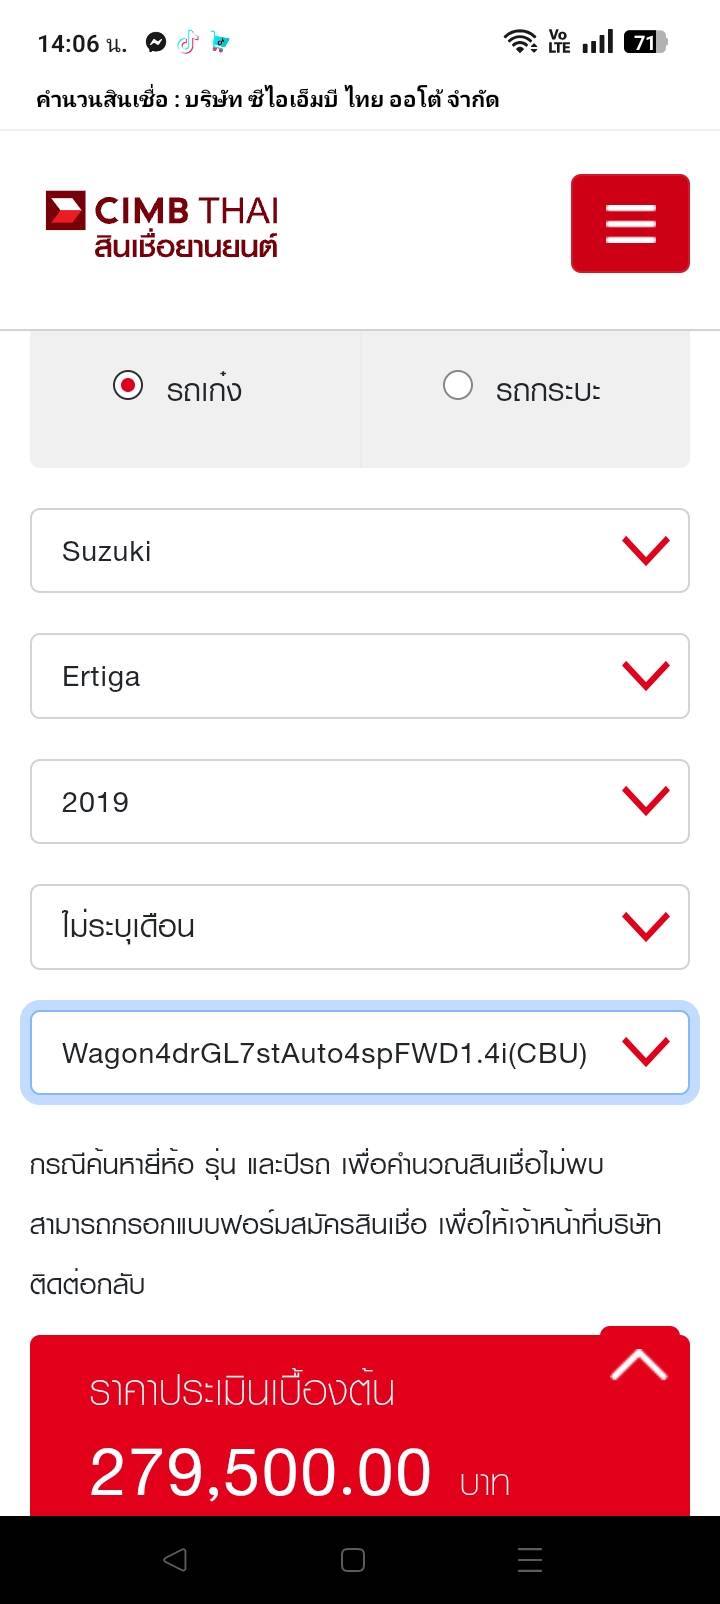Tap the Messenger notification icon
Screen dimensions: 720x1604
pyautogui.click(x=156, y=42)
